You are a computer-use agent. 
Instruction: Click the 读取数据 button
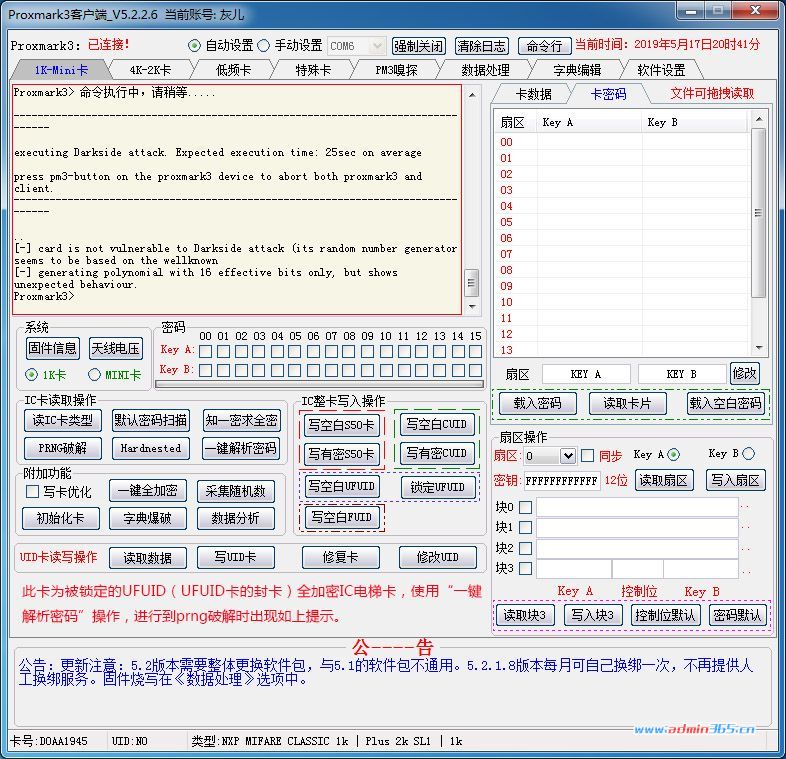[x=148, y=558]
